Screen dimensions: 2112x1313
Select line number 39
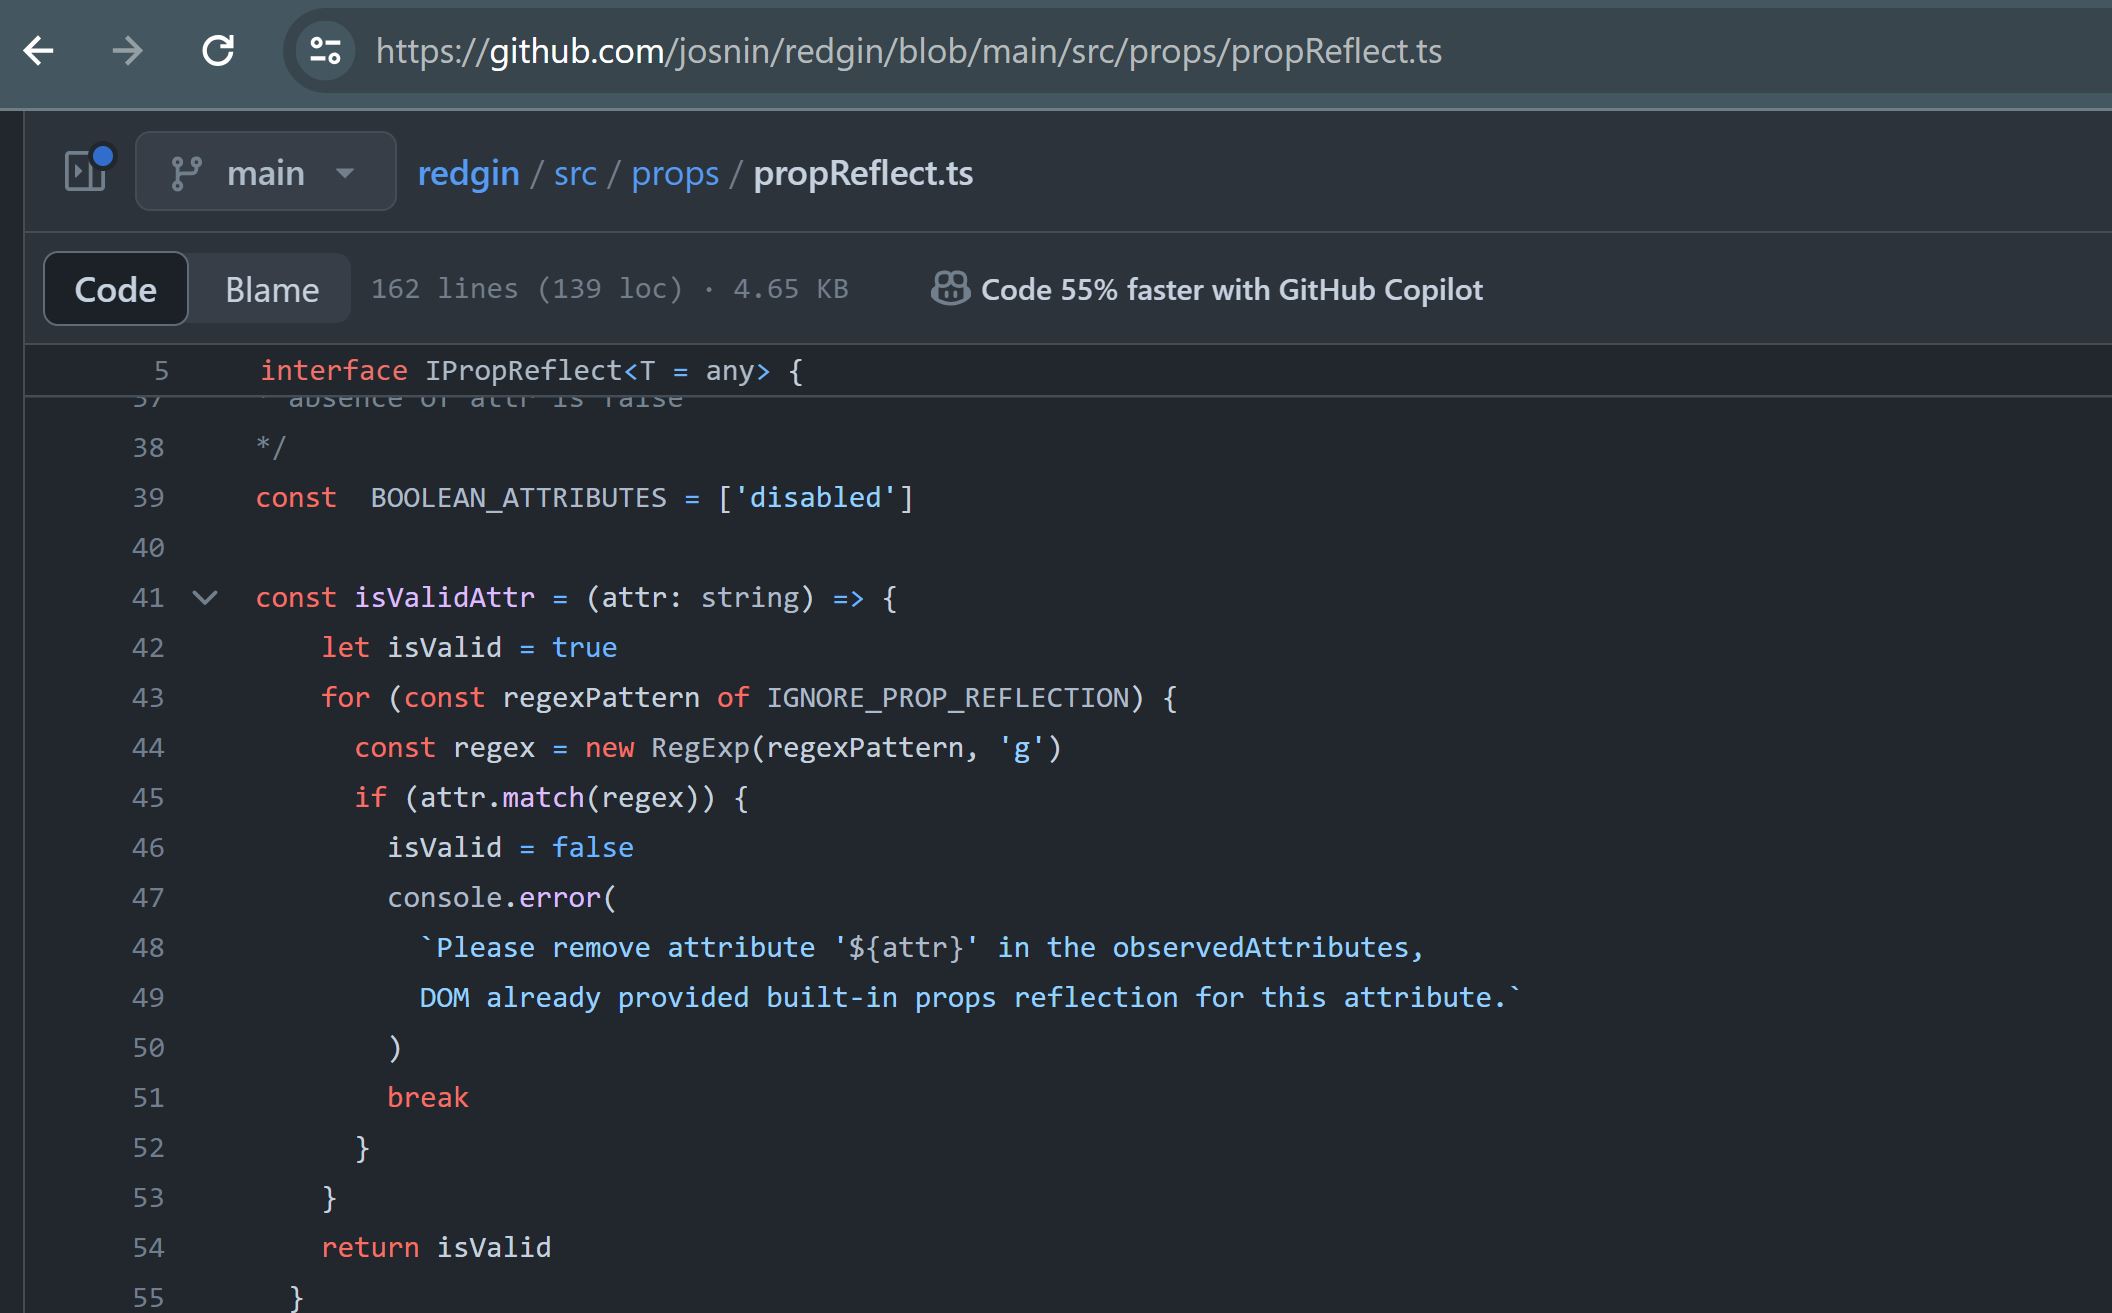coord(148,498)
